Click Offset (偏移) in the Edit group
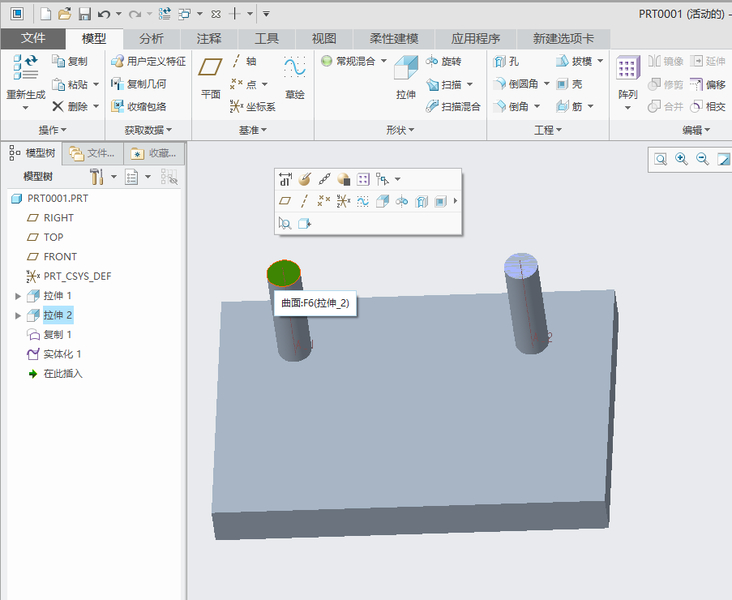 pyautogui.click(x=708, y=84)
